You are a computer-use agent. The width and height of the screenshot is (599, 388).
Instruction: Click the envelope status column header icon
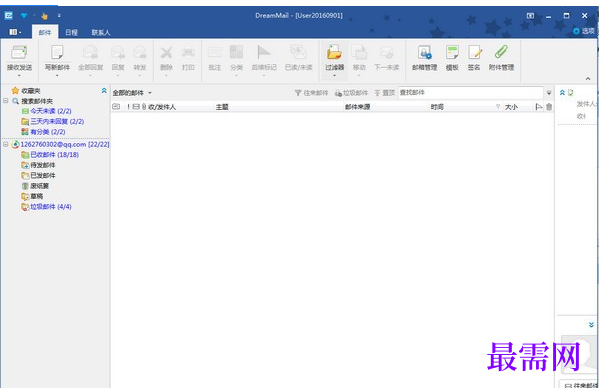136,107
